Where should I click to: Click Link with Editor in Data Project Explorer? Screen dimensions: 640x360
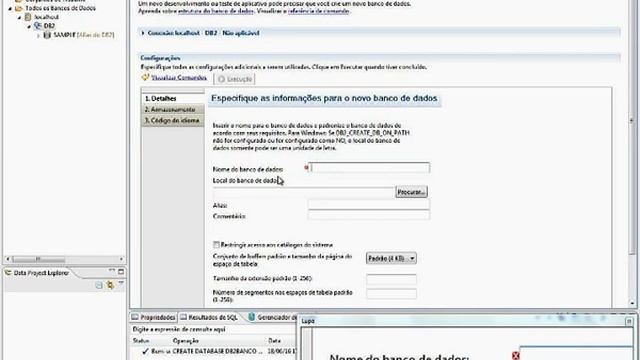click(x=110, y=285)
